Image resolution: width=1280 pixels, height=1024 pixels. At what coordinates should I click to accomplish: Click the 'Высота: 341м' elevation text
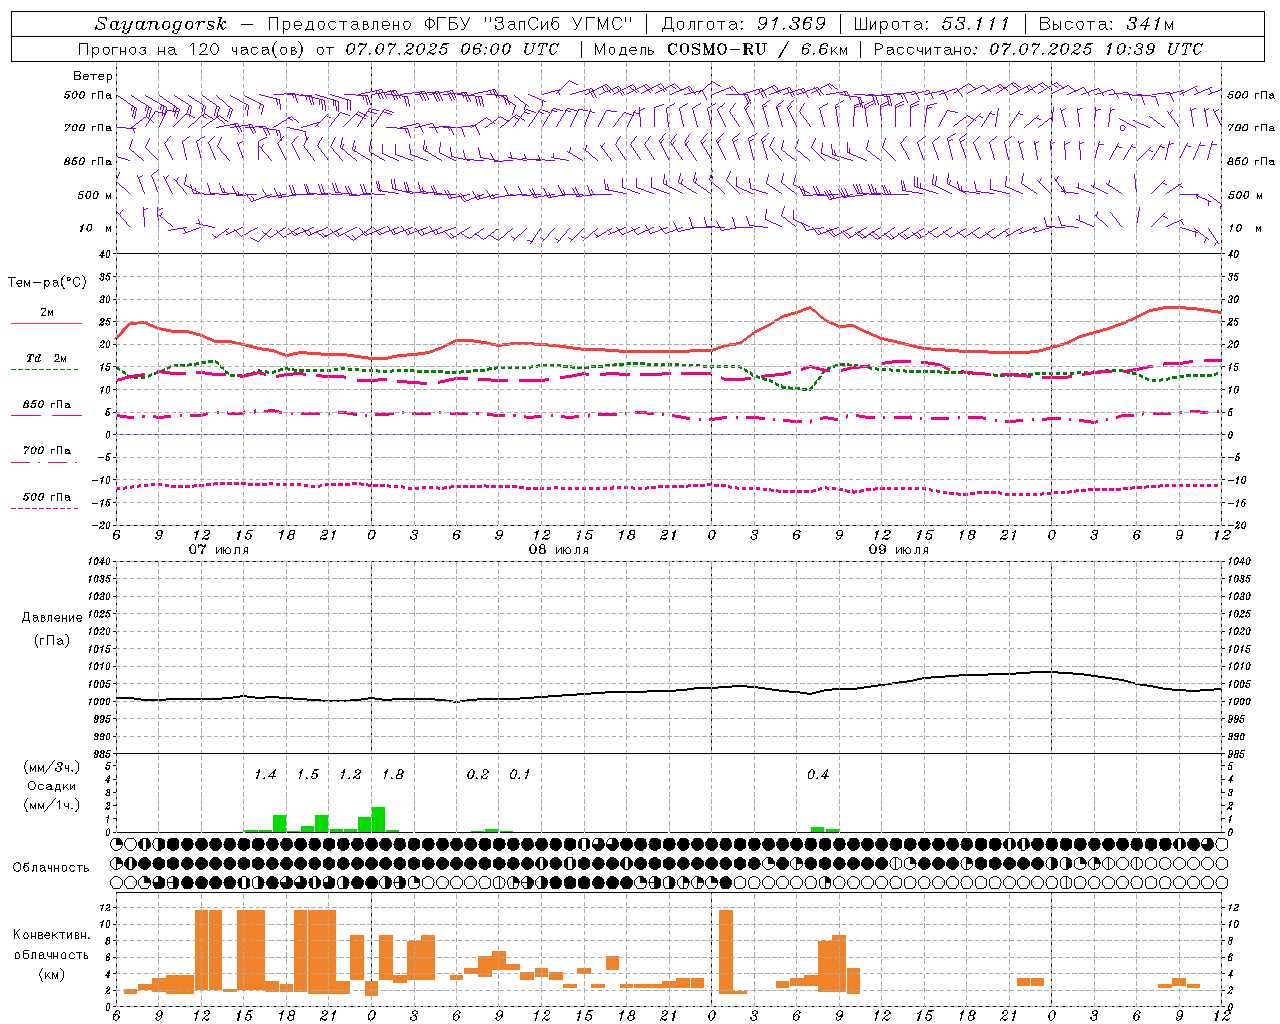point(1106,25)
